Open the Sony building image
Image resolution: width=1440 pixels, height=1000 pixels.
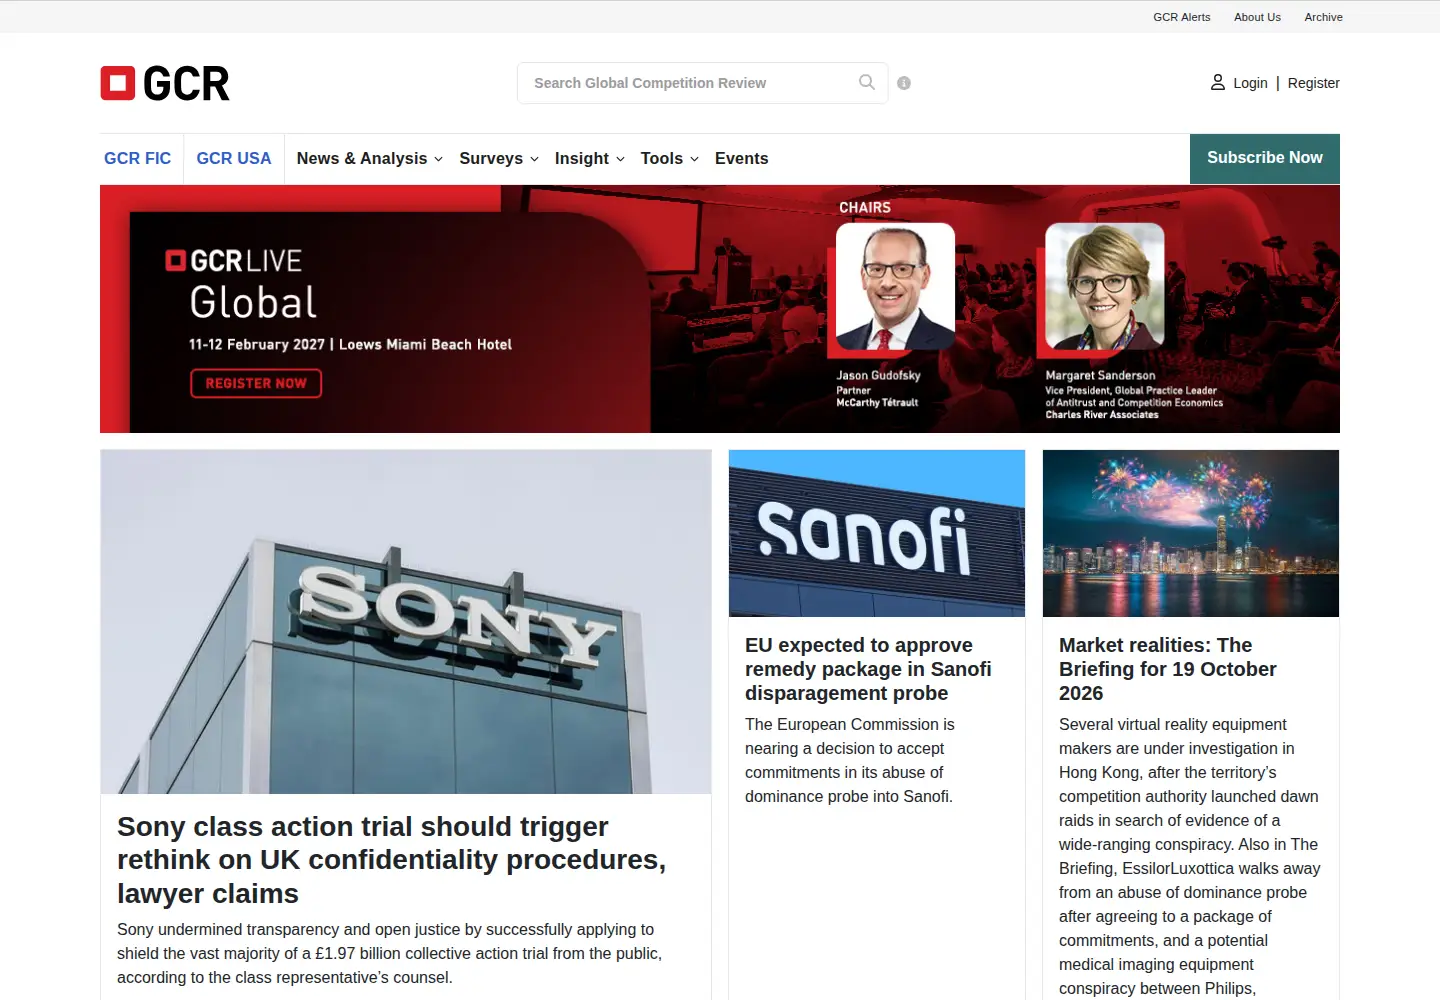tap(406, 622)
